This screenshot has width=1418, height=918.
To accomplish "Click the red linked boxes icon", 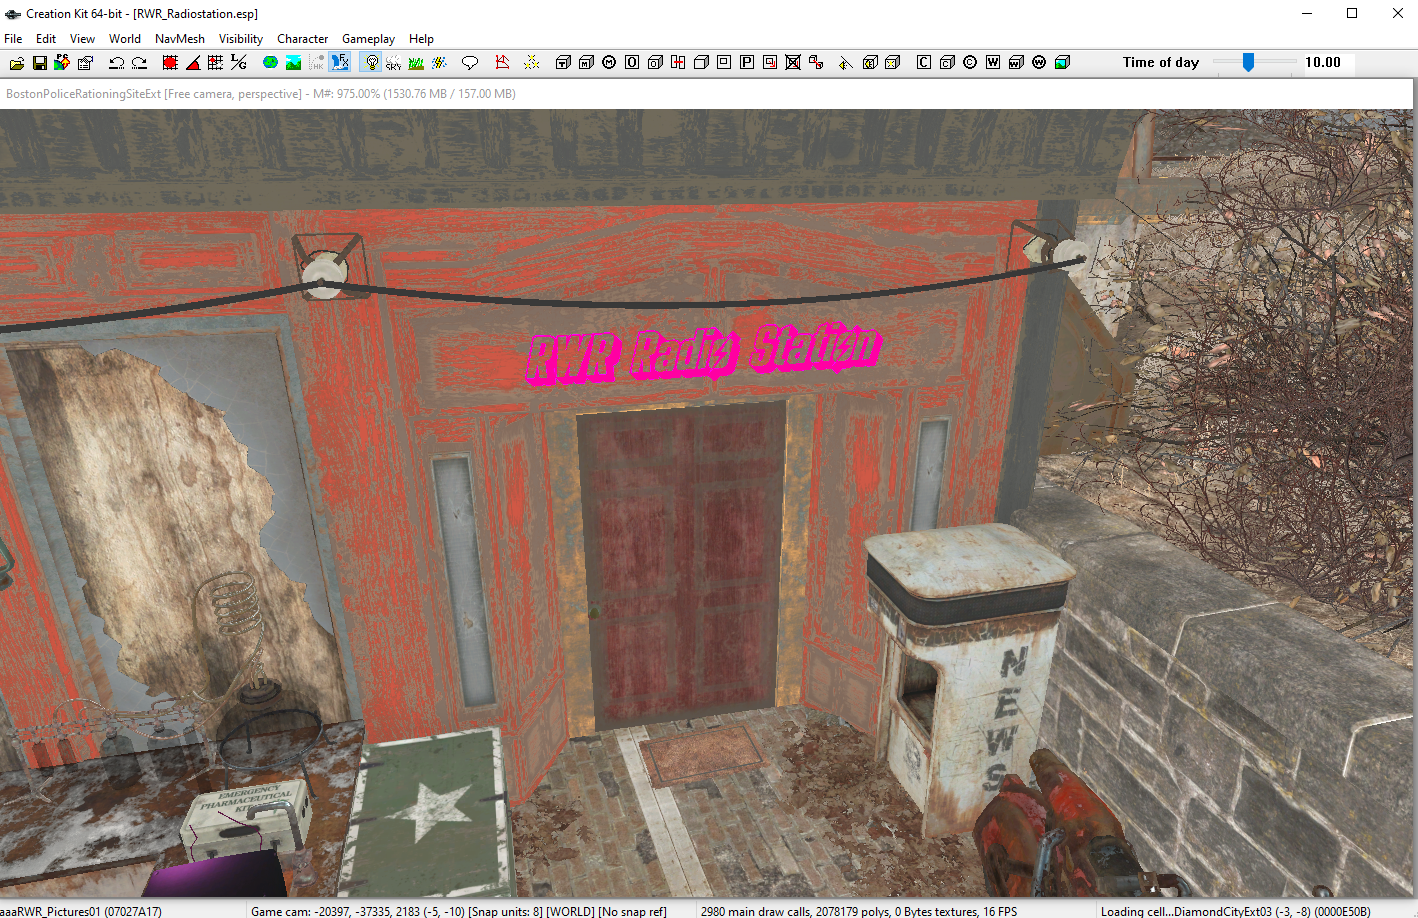I will click(x=816, y=63).
